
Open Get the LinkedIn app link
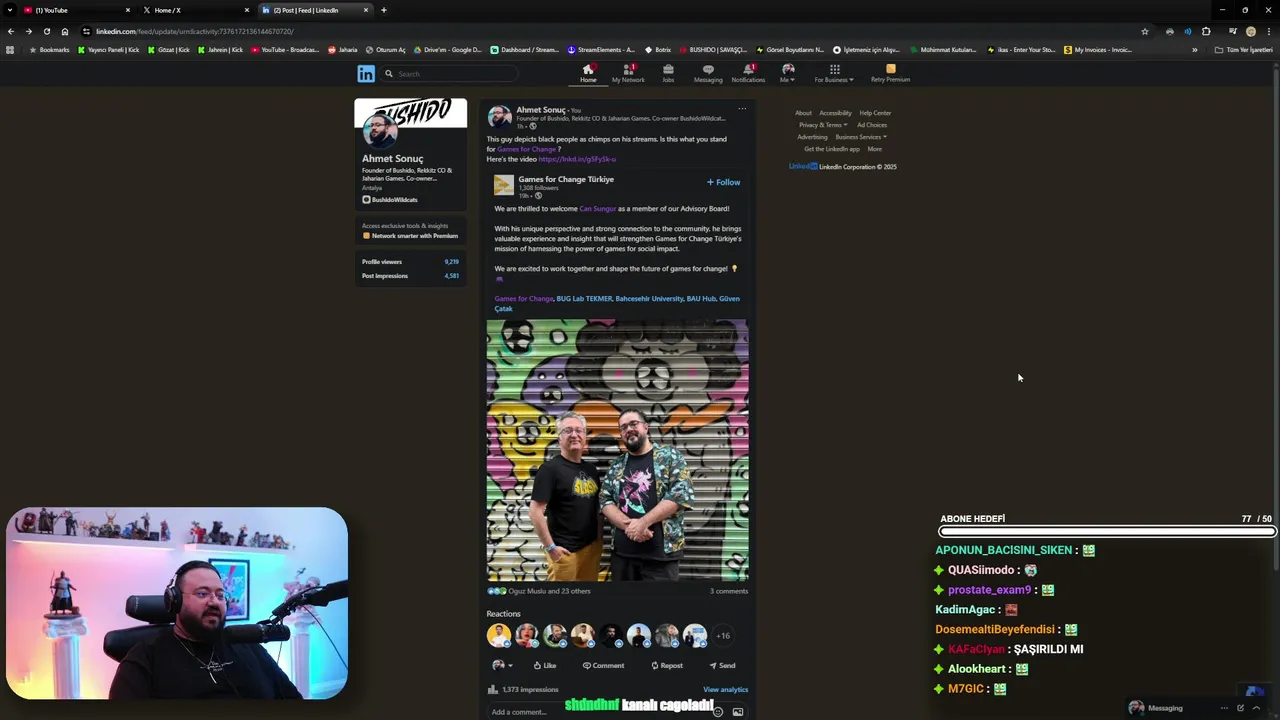832,149
